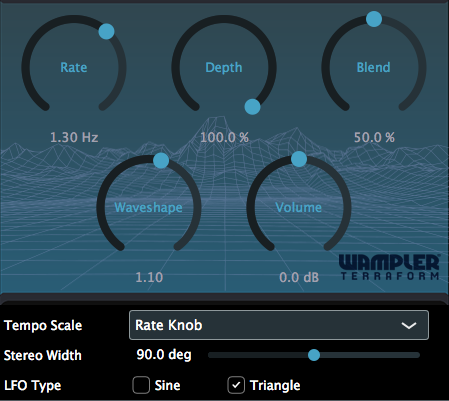Click the 50.0 % blend value
This screenshot has width=449, height=401.
click(x=374, y=137)
